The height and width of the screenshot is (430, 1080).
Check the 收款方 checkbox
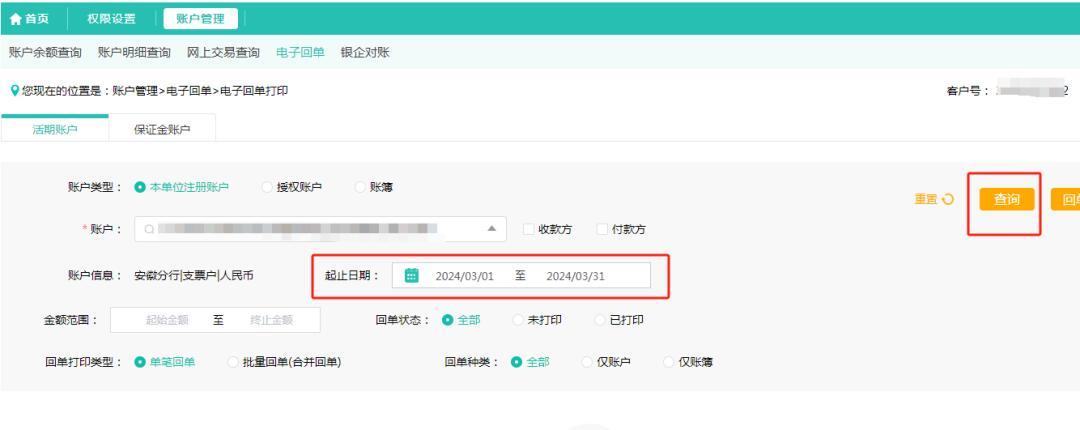[x=528, y=229]
